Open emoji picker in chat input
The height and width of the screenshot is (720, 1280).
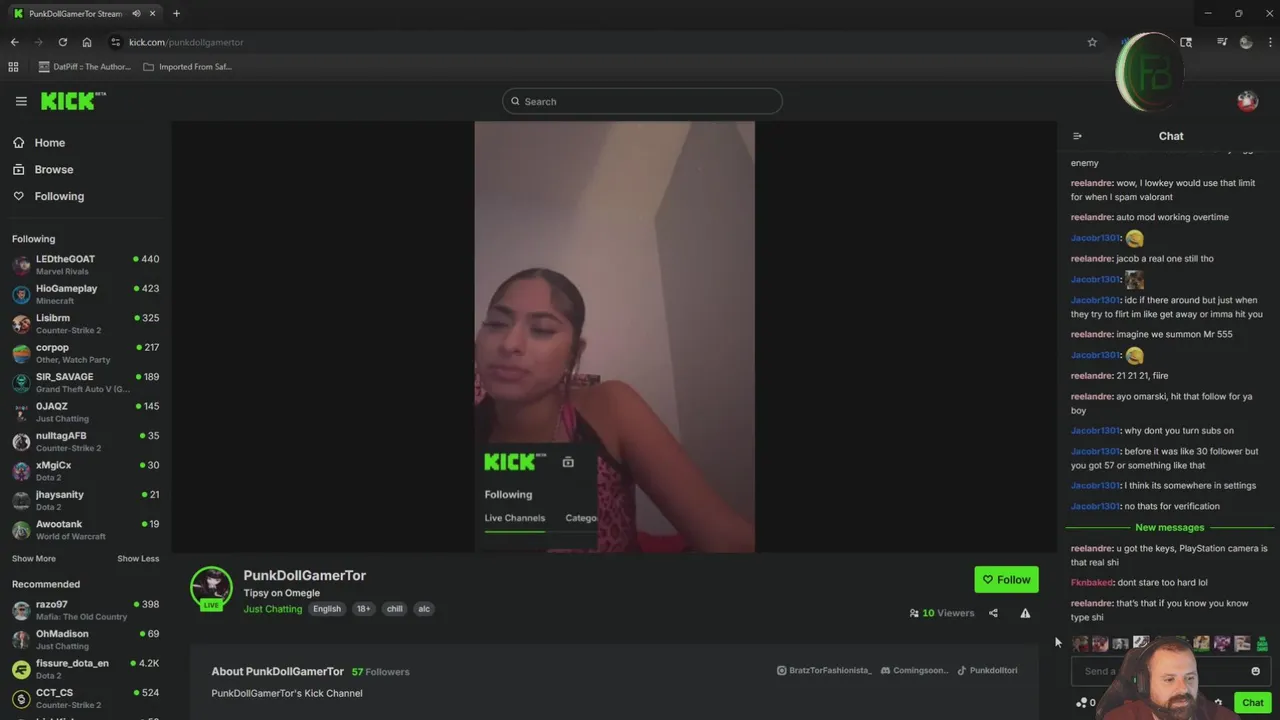click(1255, 671)
